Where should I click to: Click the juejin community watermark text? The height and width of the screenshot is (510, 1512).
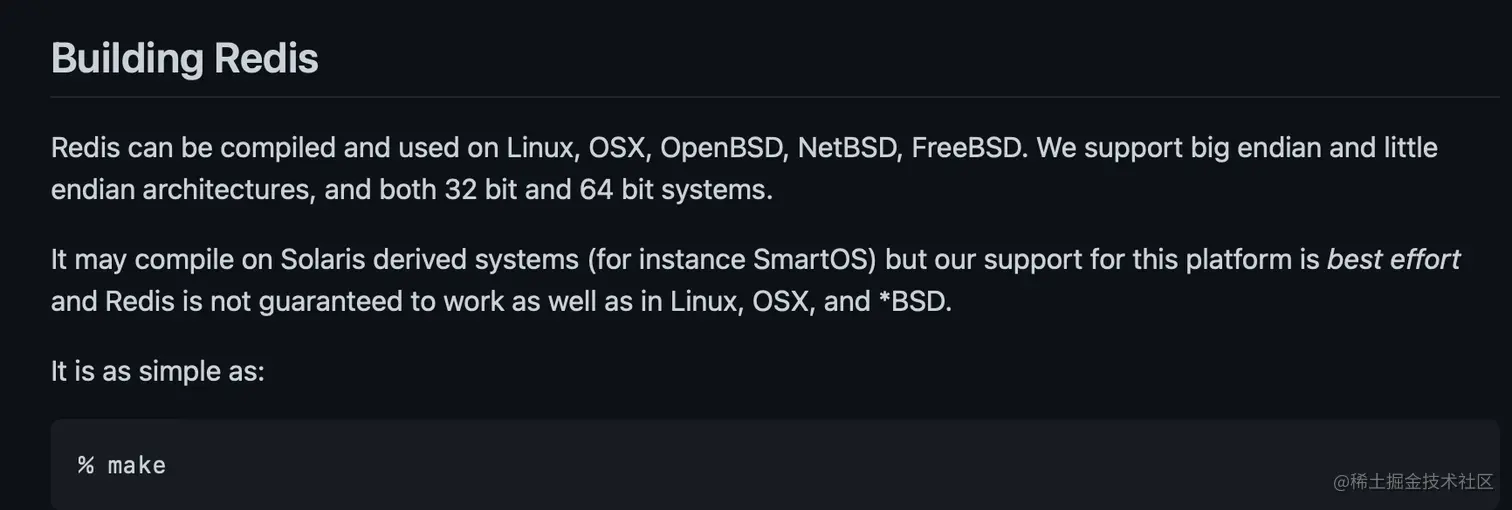click(x=1411, y=481)
